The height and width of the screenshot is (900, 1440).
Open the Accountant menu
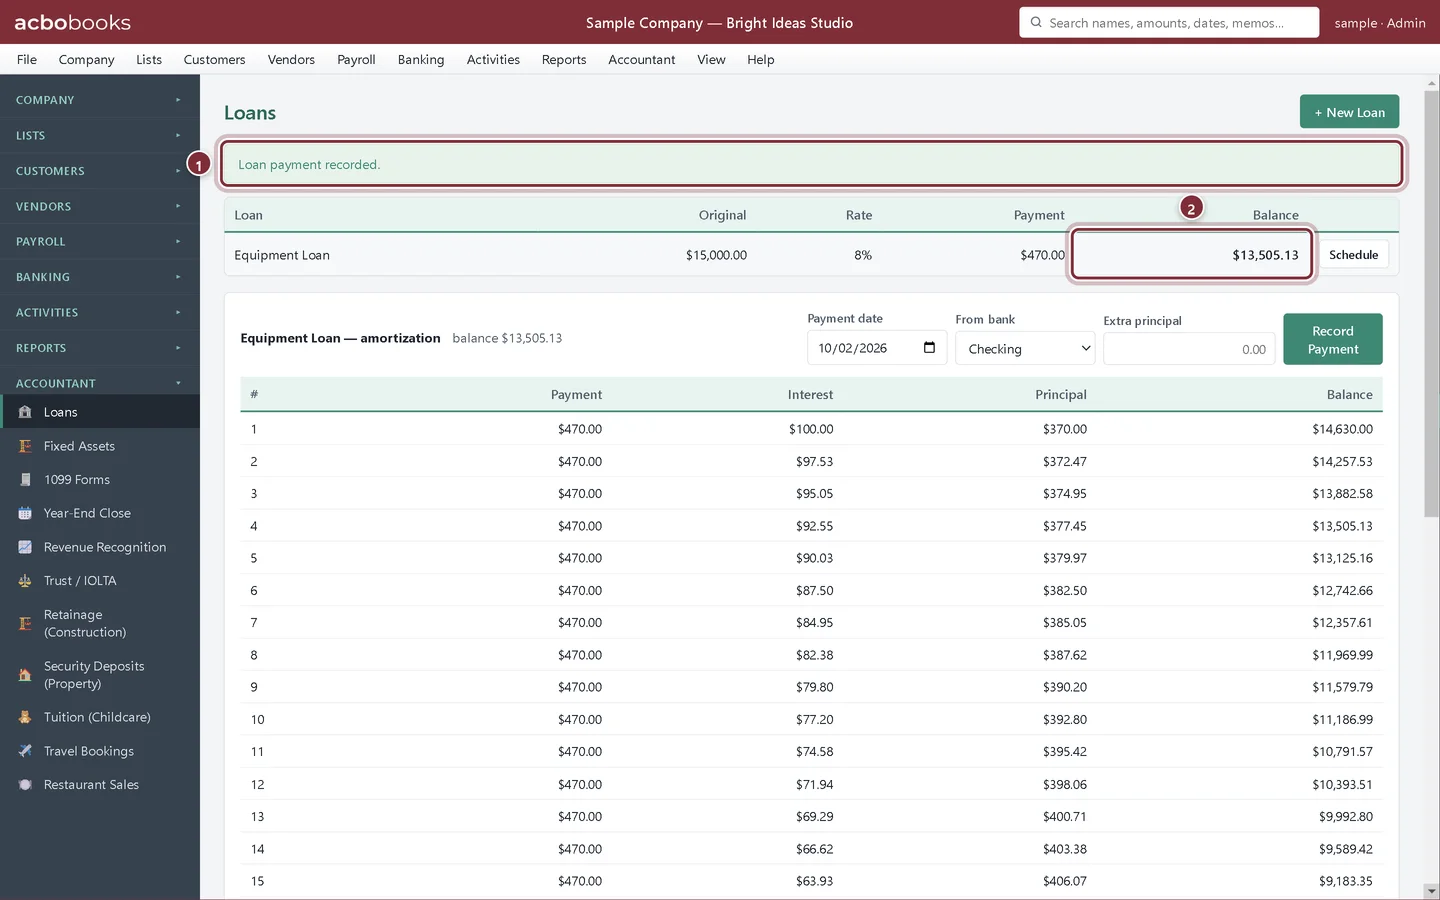(x=642, y=59)
